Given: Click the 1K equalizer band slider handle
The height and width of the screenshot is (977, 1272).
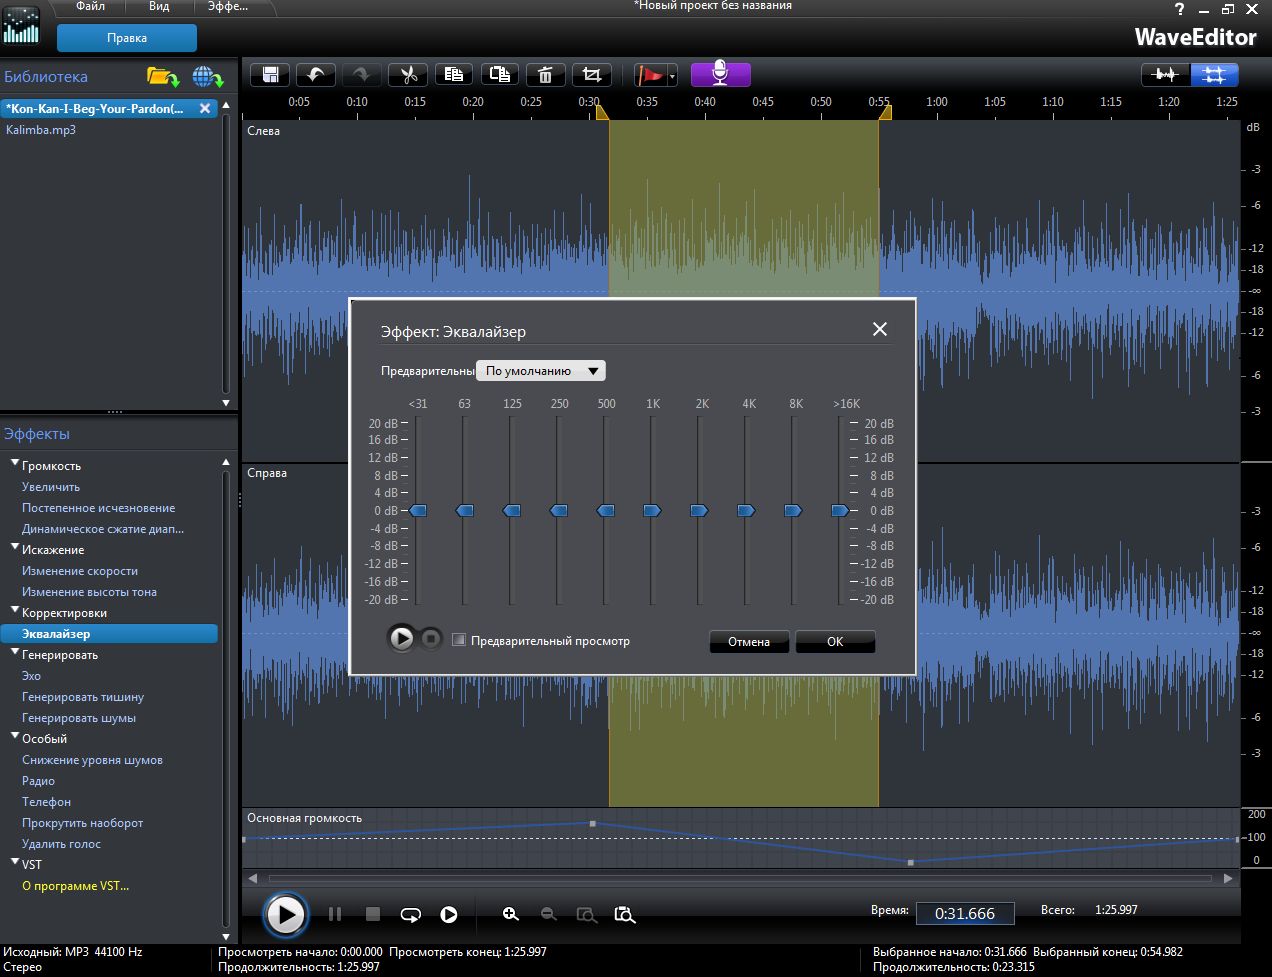Looking at the screenshot, I should [x=652, y=511].
